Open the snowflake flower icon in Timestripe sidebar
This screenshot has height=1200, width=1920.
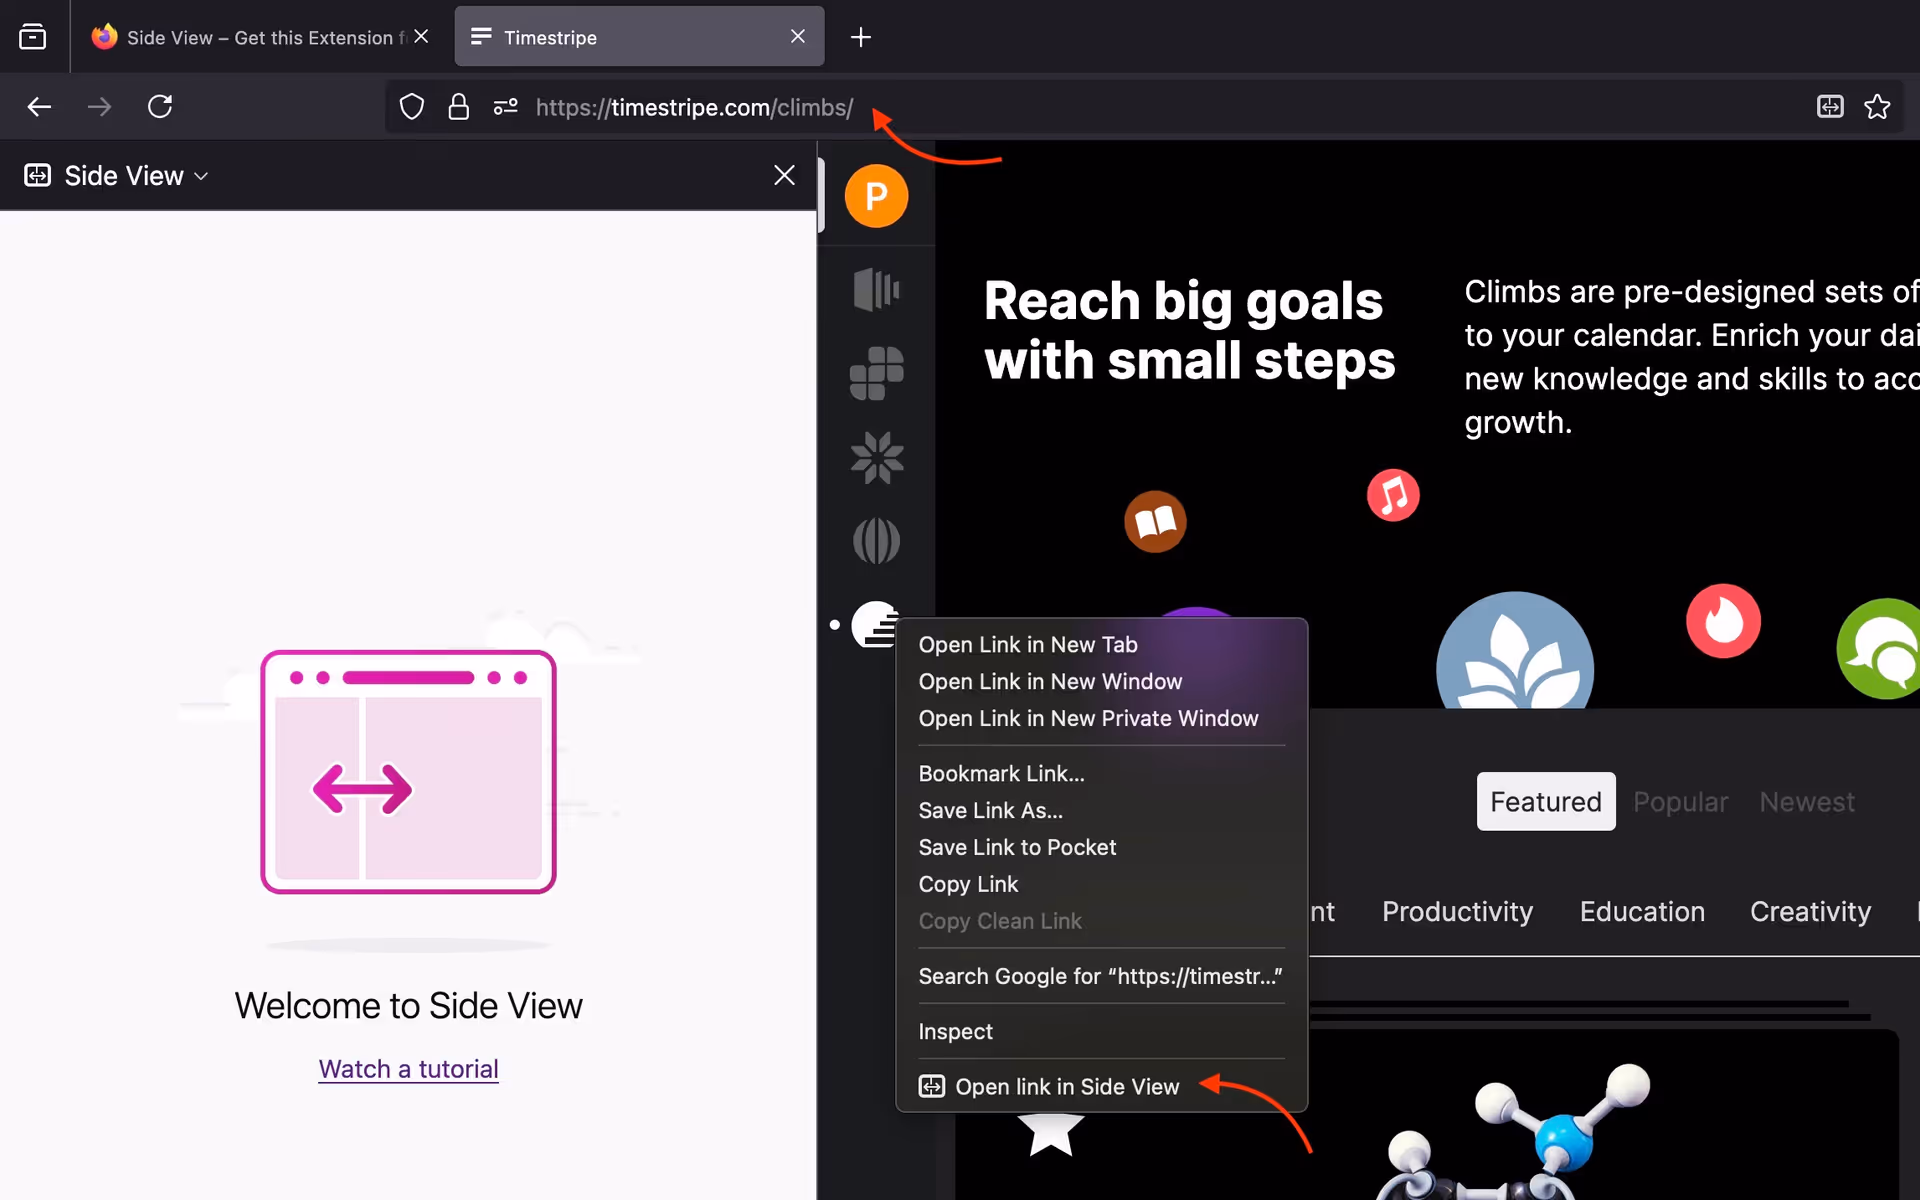(877, 457)
